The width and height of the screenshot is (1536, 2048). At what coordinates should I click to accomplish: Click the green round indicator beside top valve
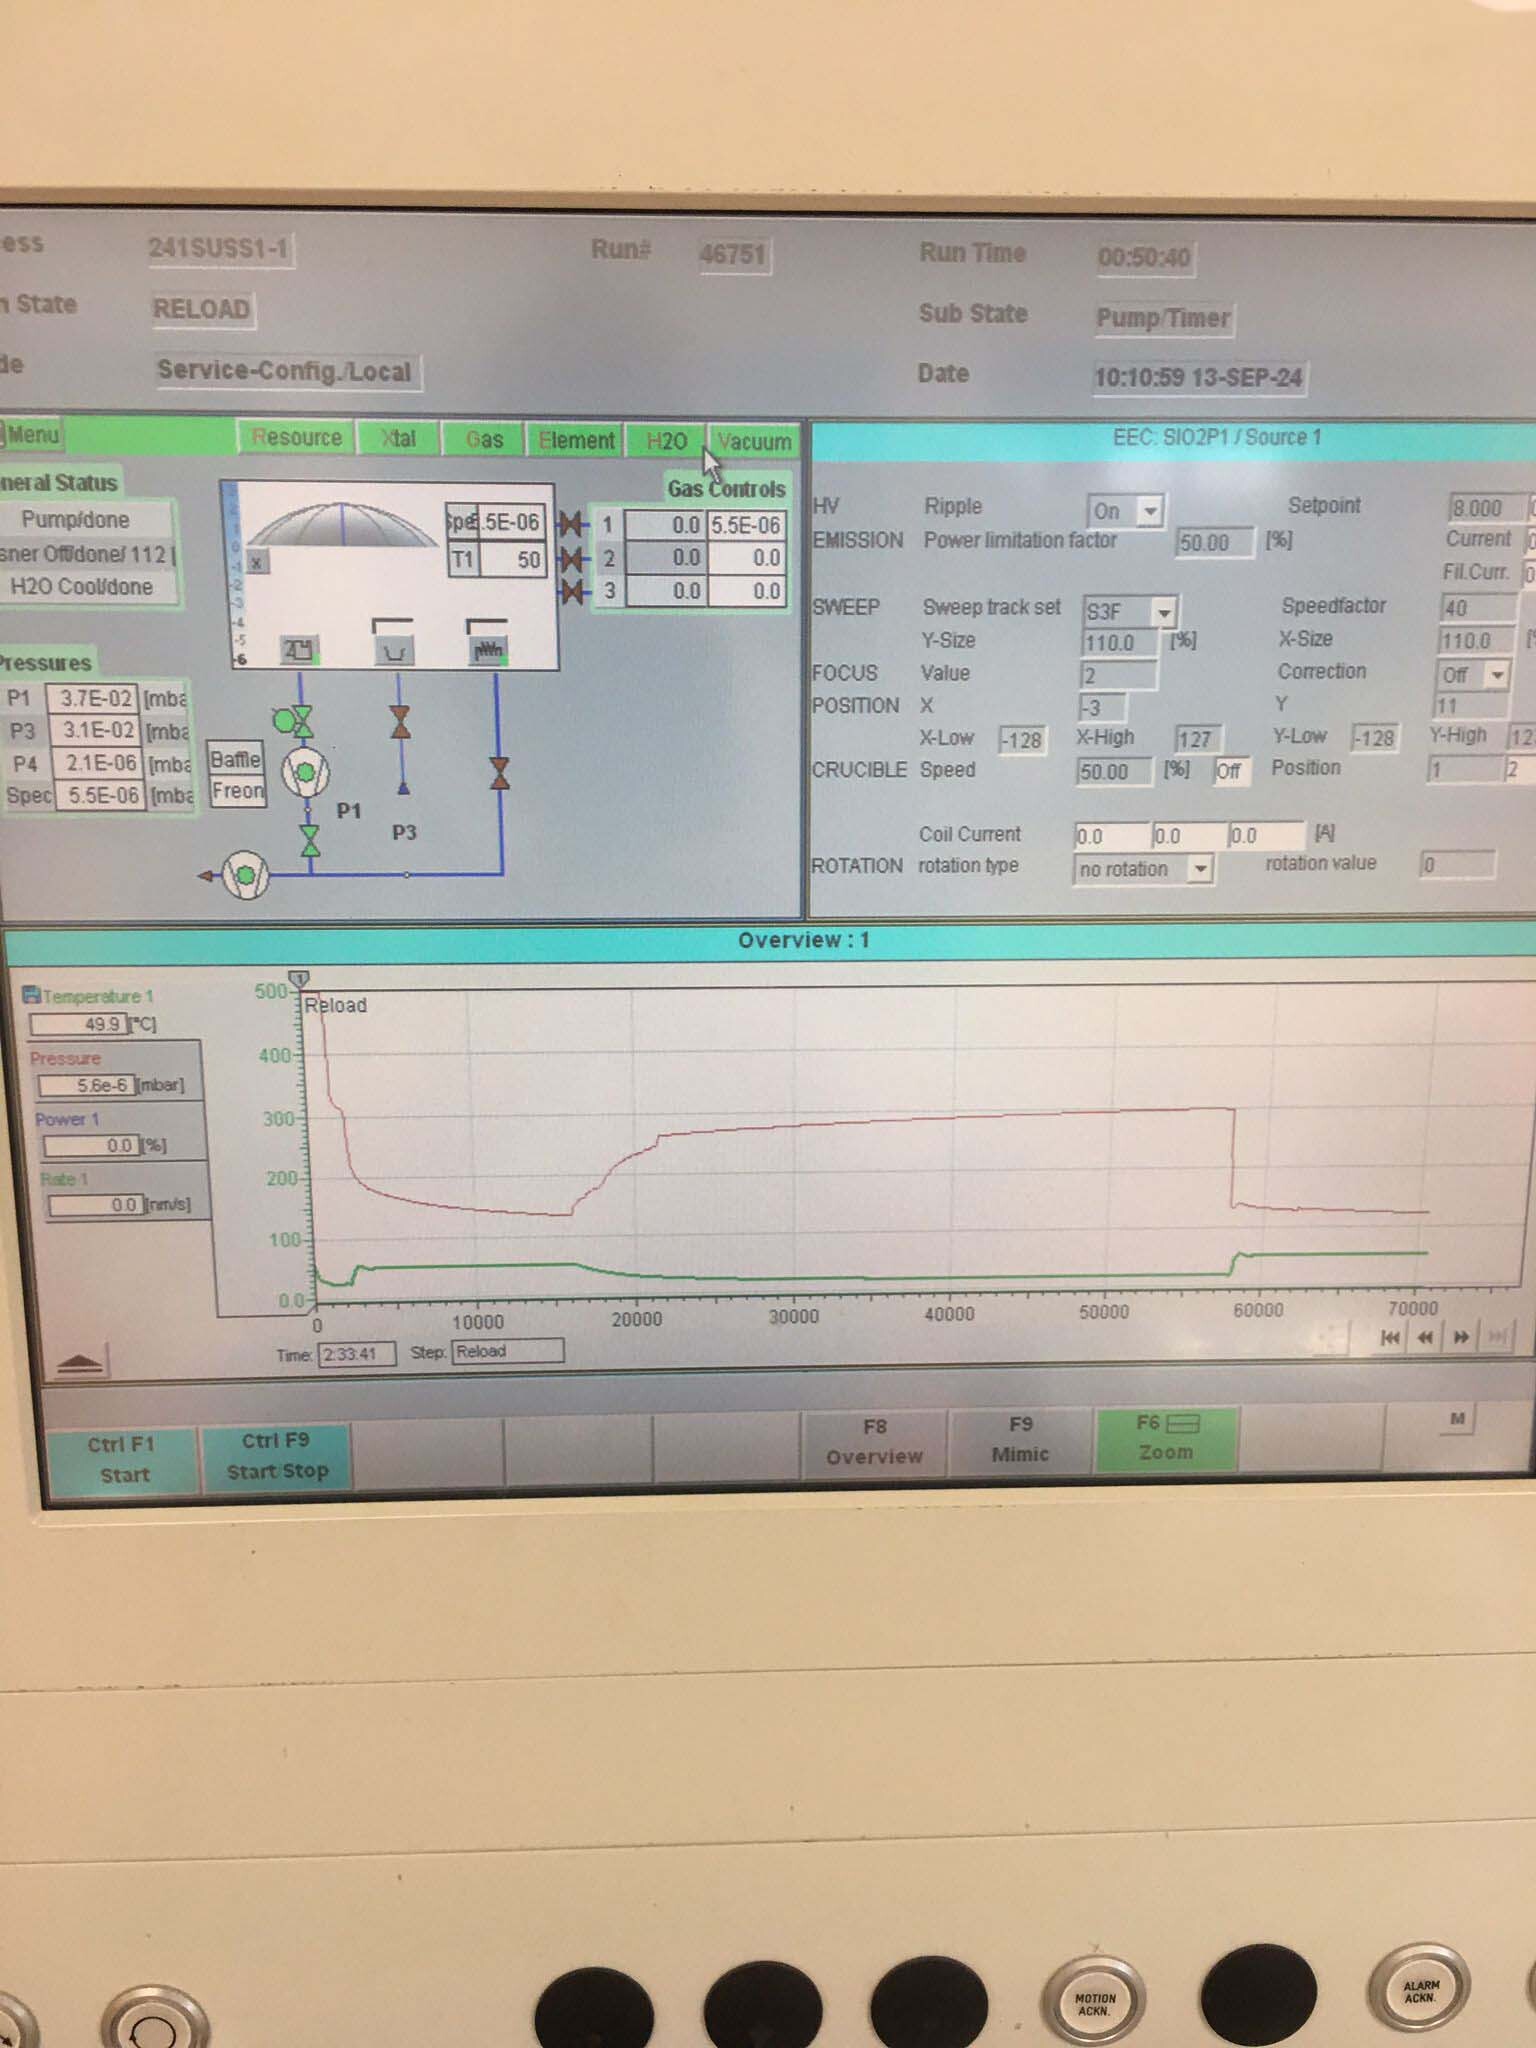(x=282, y=719)
